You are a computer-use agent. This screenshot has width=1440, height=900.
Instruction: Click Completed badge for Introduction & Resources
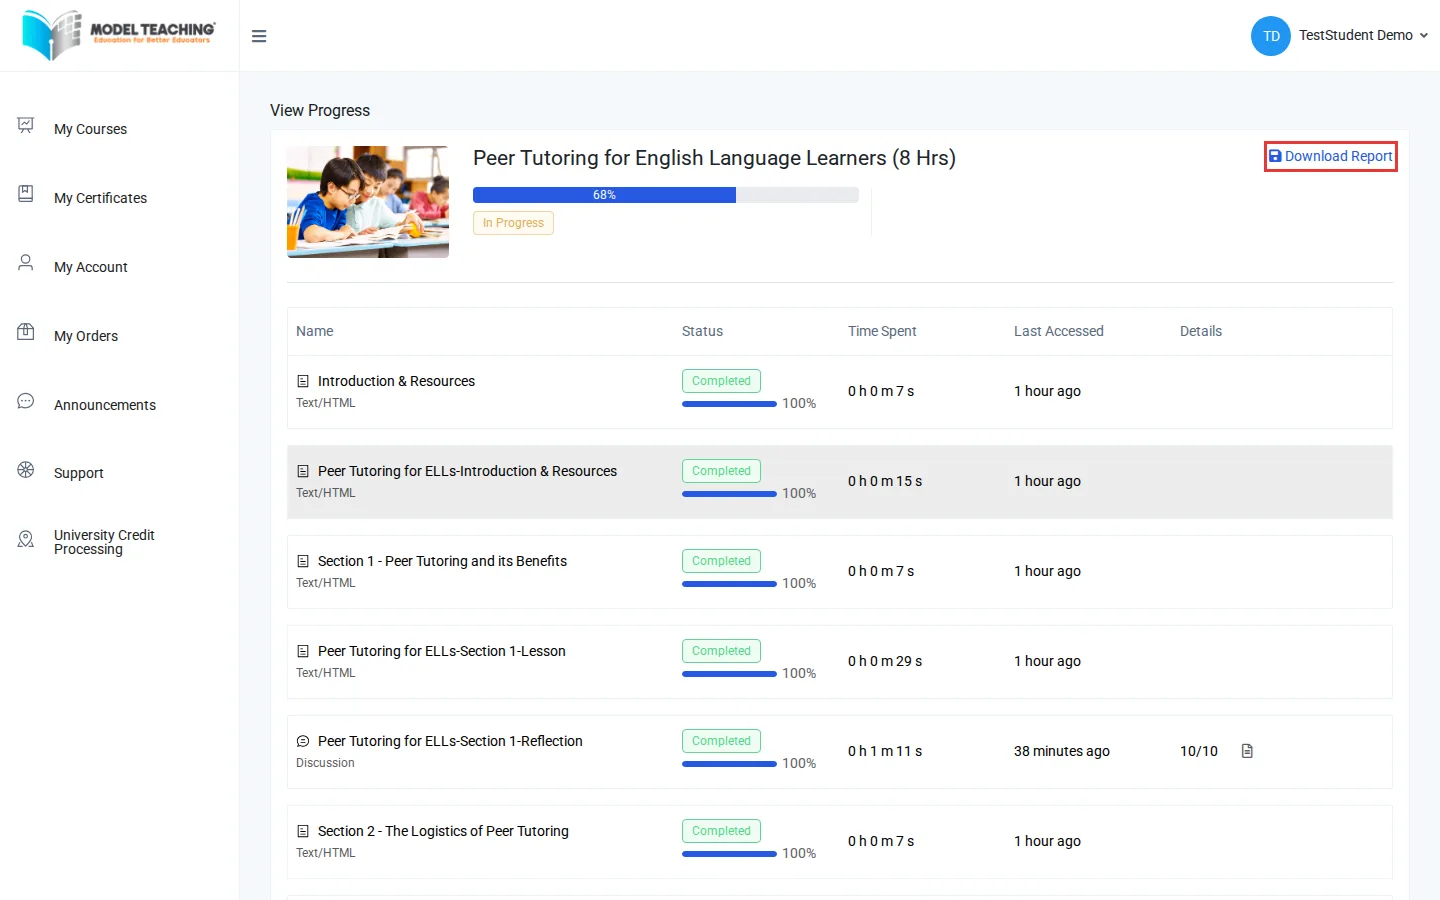pyautogui.click(x=721, y=381)
